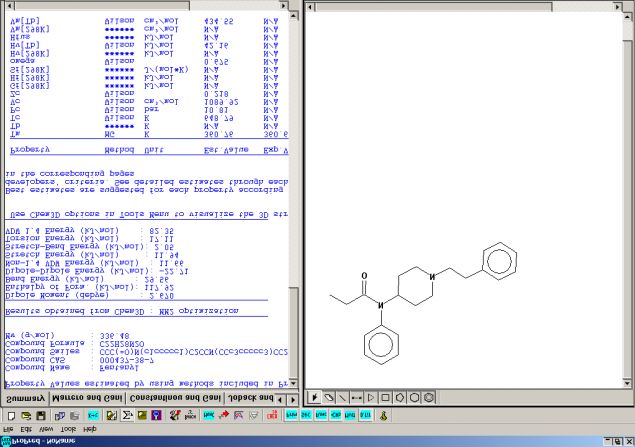
Task: Click the Open file folder icon
Action: click(x=26, y=416)
